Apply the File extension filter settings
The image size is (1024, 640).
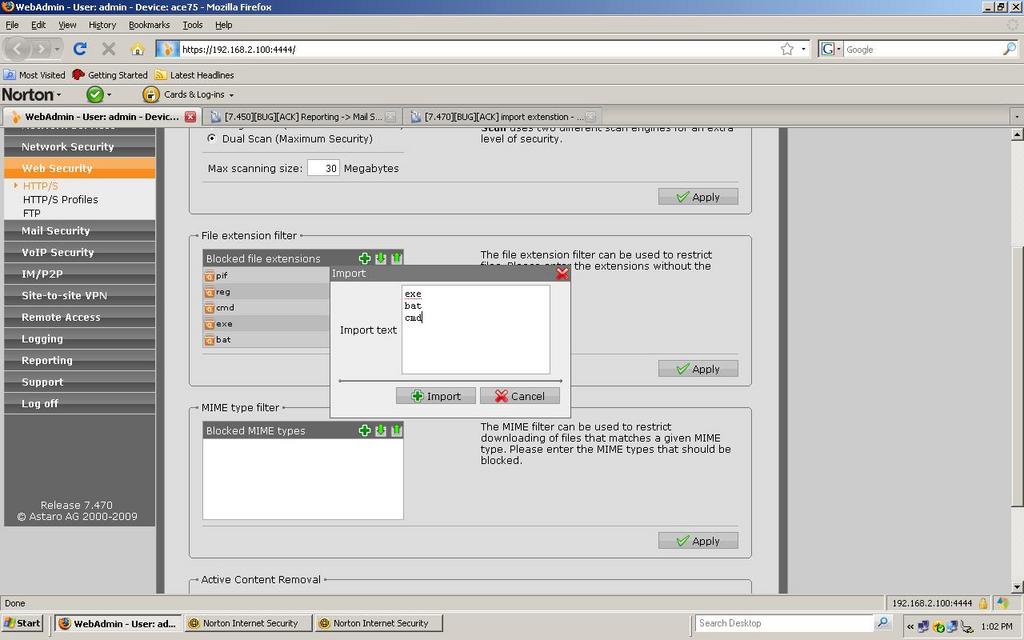[698, 369]
